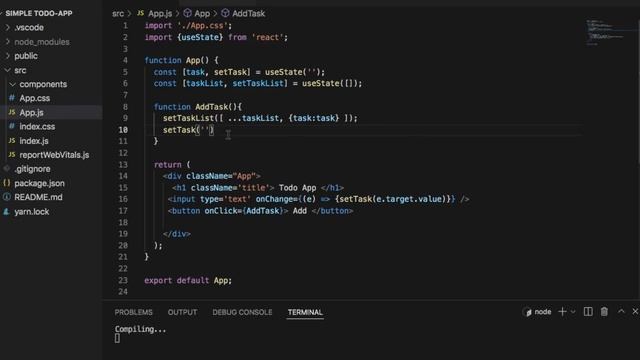Click inside the terminal input area
Viewport: 640px width, 360px height.
point(117,338)
